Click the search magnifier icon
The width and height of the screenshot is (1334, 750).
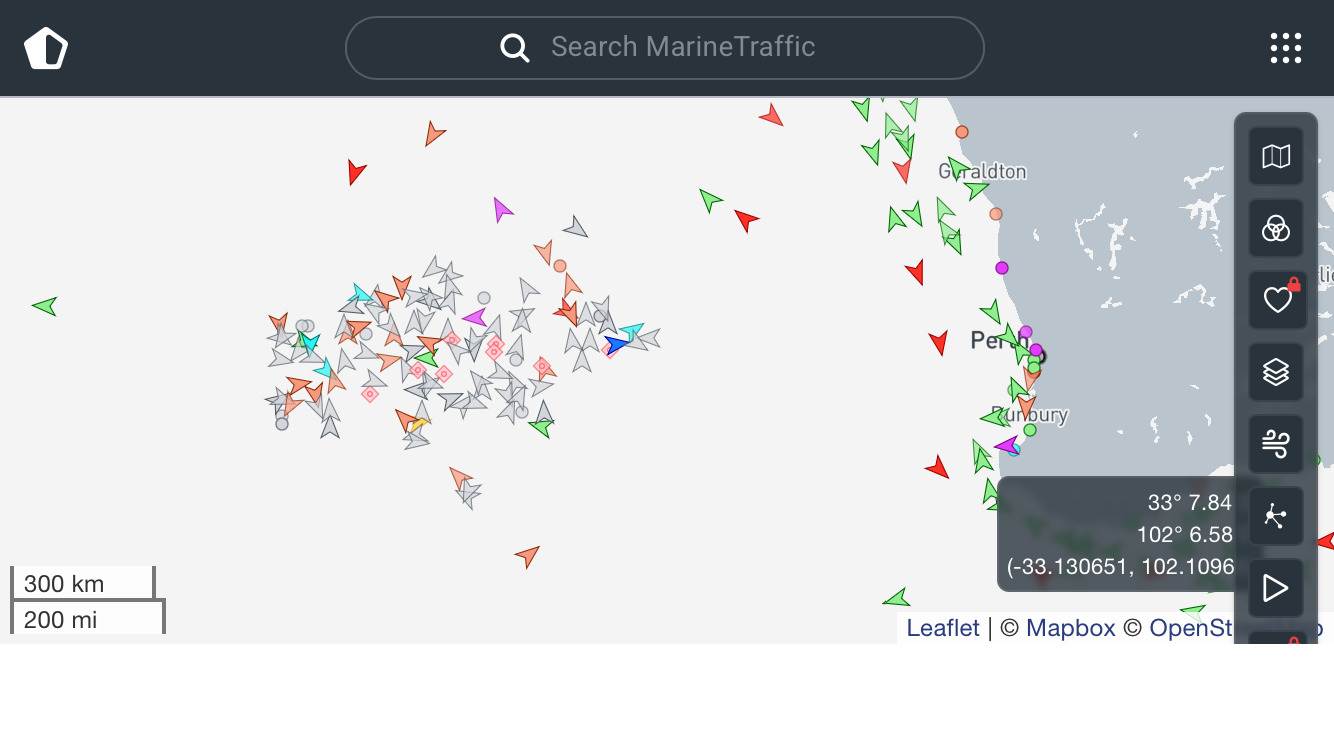[515, 47]
